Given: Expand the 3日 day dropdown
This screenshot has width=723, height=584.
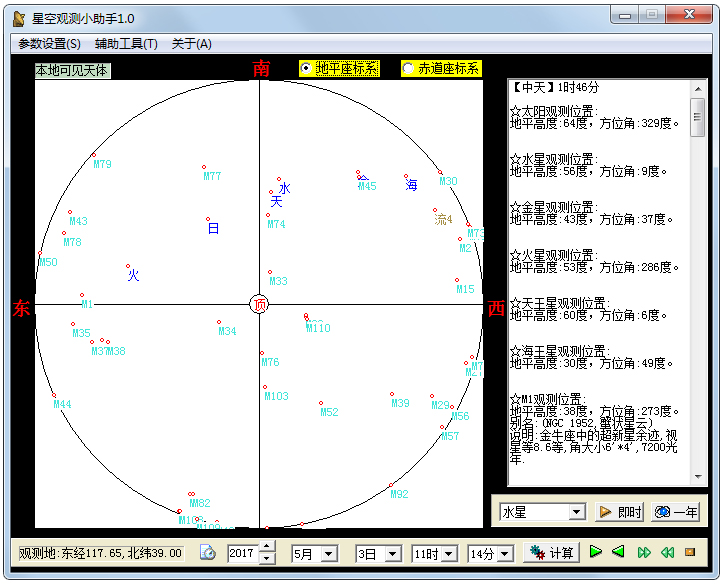Looking at the screenshot, I should 393,554.
